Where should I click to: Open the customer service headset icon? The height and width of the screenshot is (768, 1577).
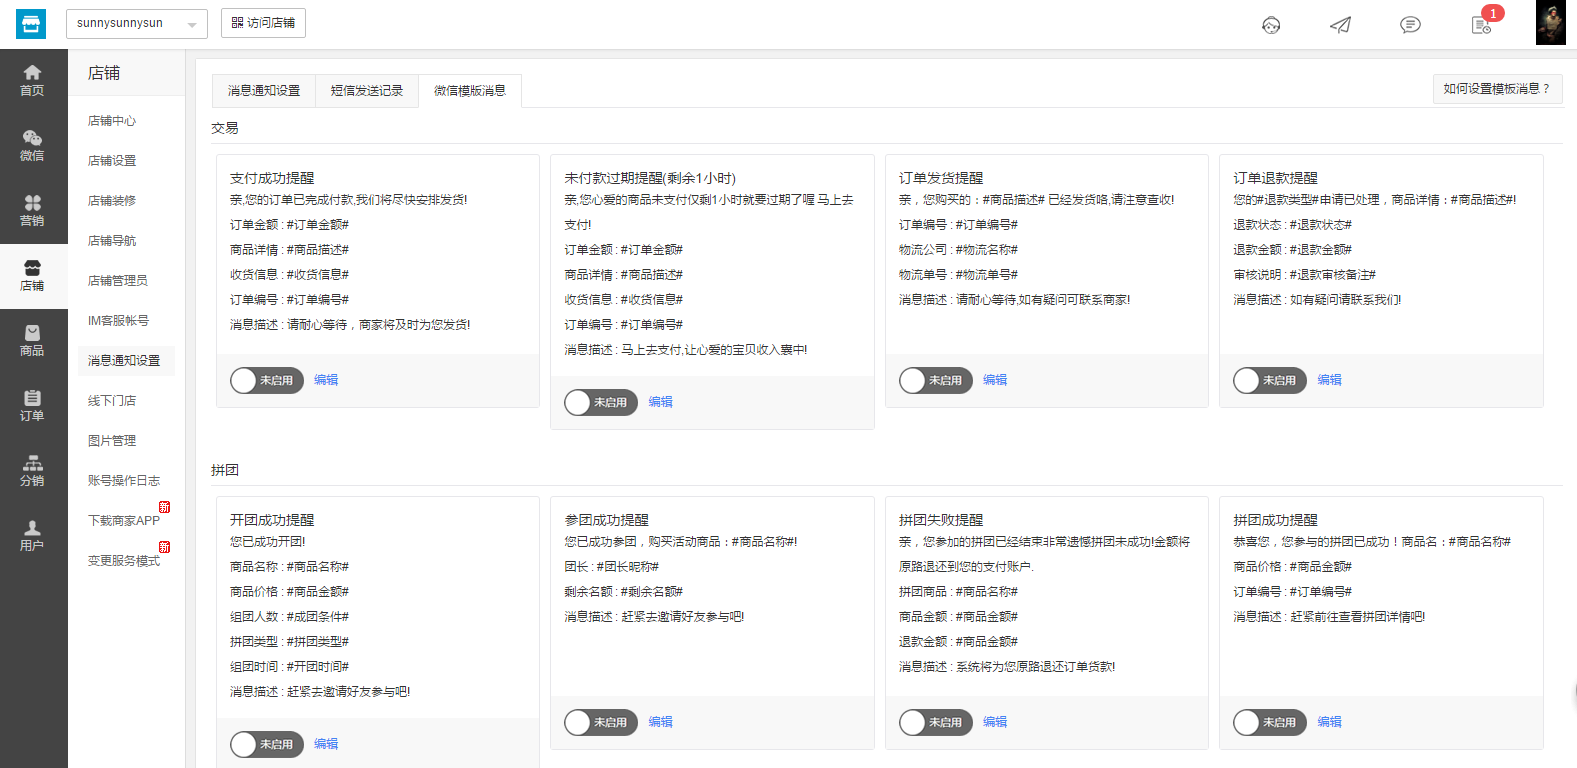(1271, 25)
